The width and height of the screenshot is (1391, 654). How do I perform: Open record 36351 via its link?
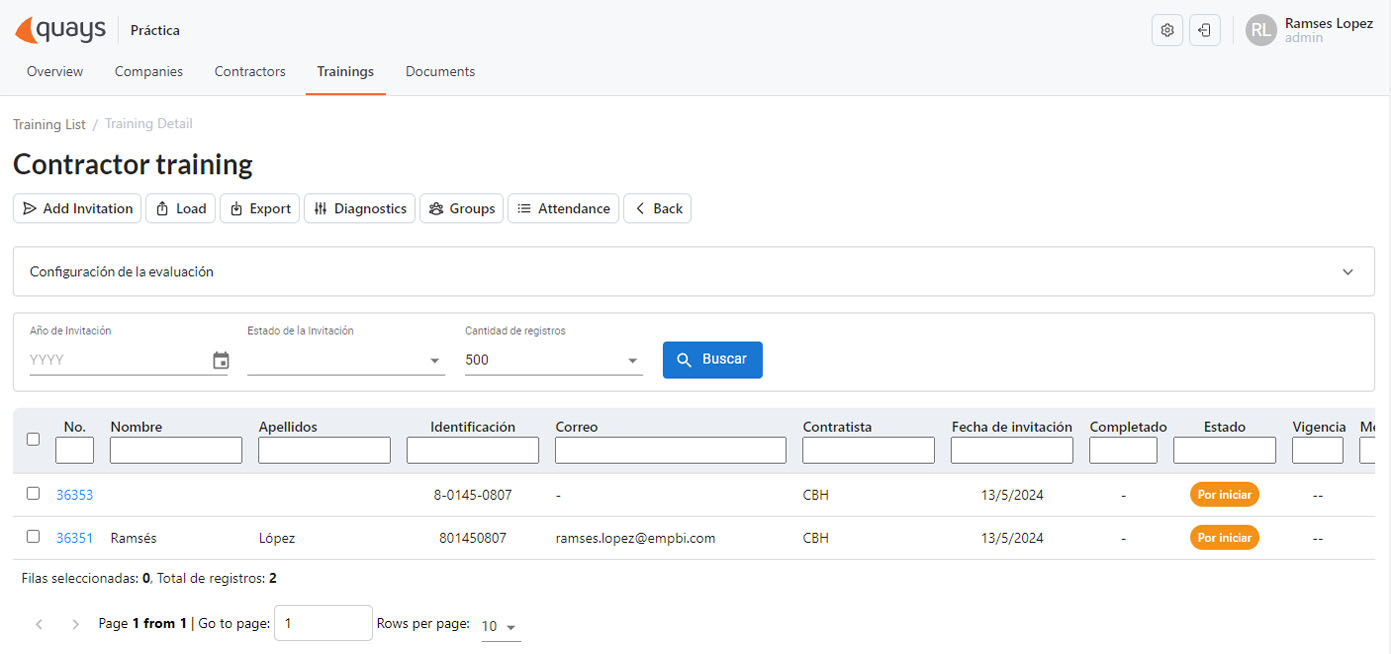(x=74, y=537)
